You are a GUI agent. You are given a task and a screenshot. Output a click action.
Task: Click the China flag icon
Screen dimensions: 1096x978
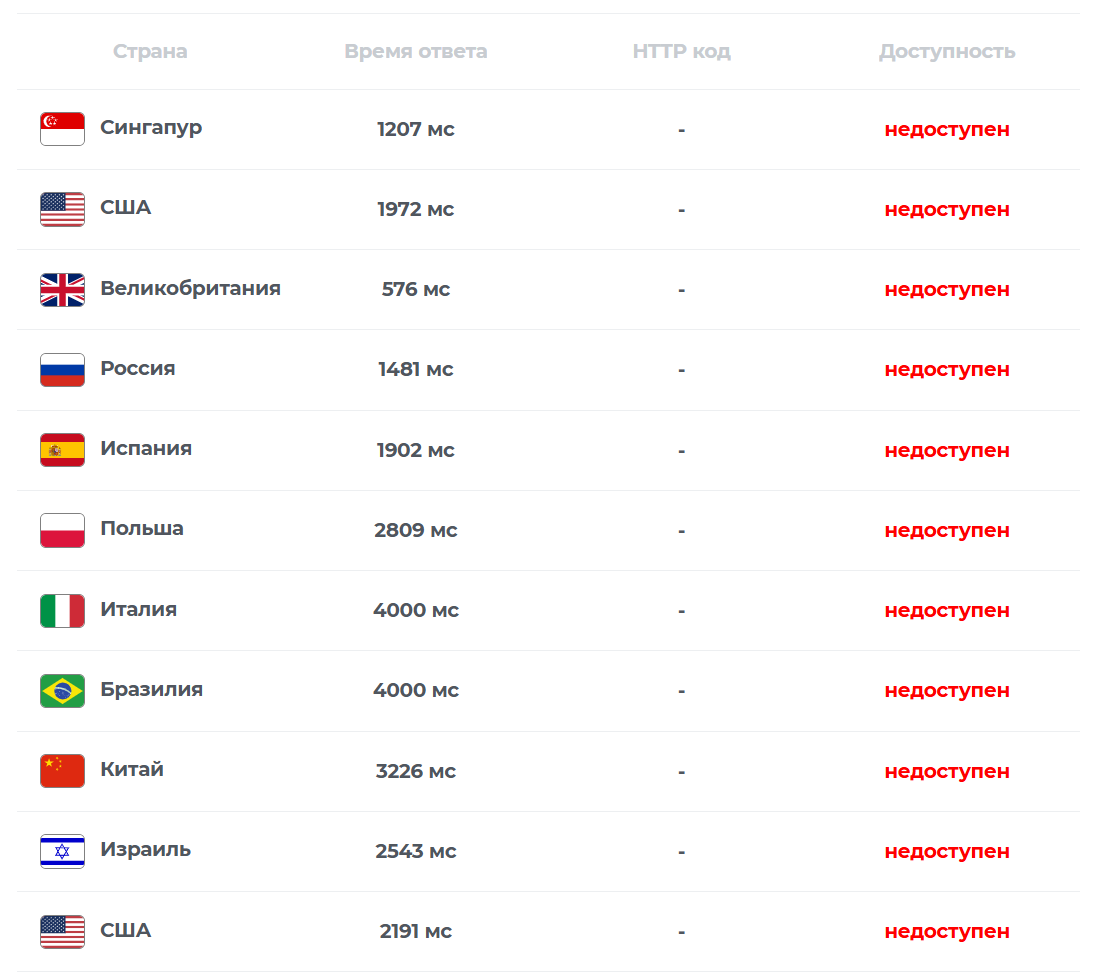[62, 770]
